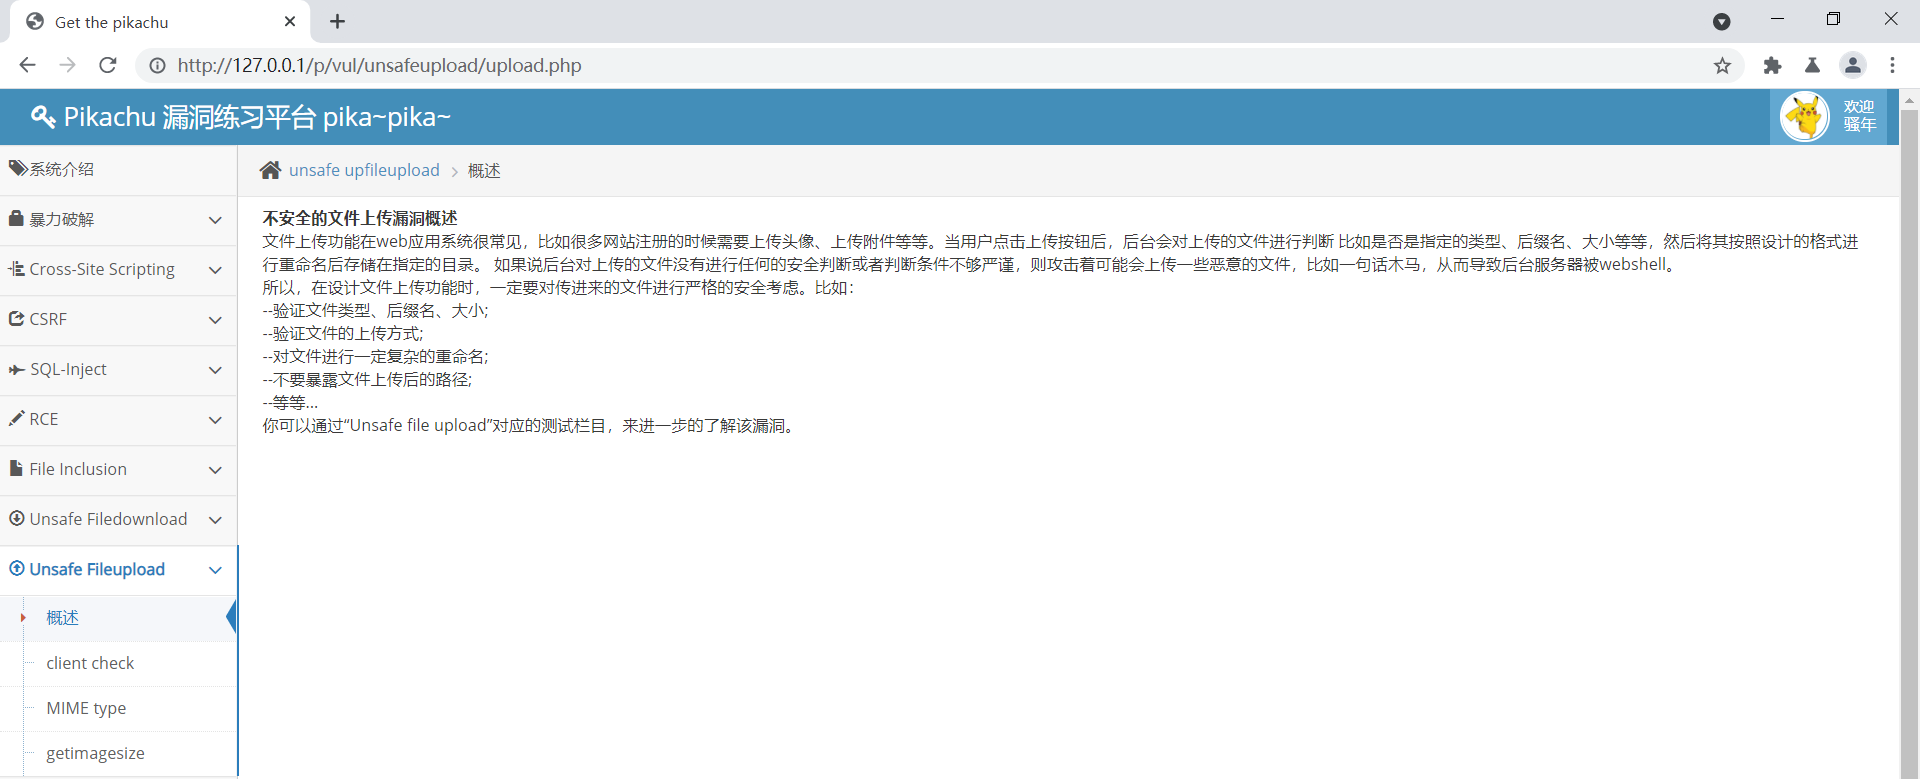
Task: Click the tag icon next to 系统介绍
Action: (18, 168)
